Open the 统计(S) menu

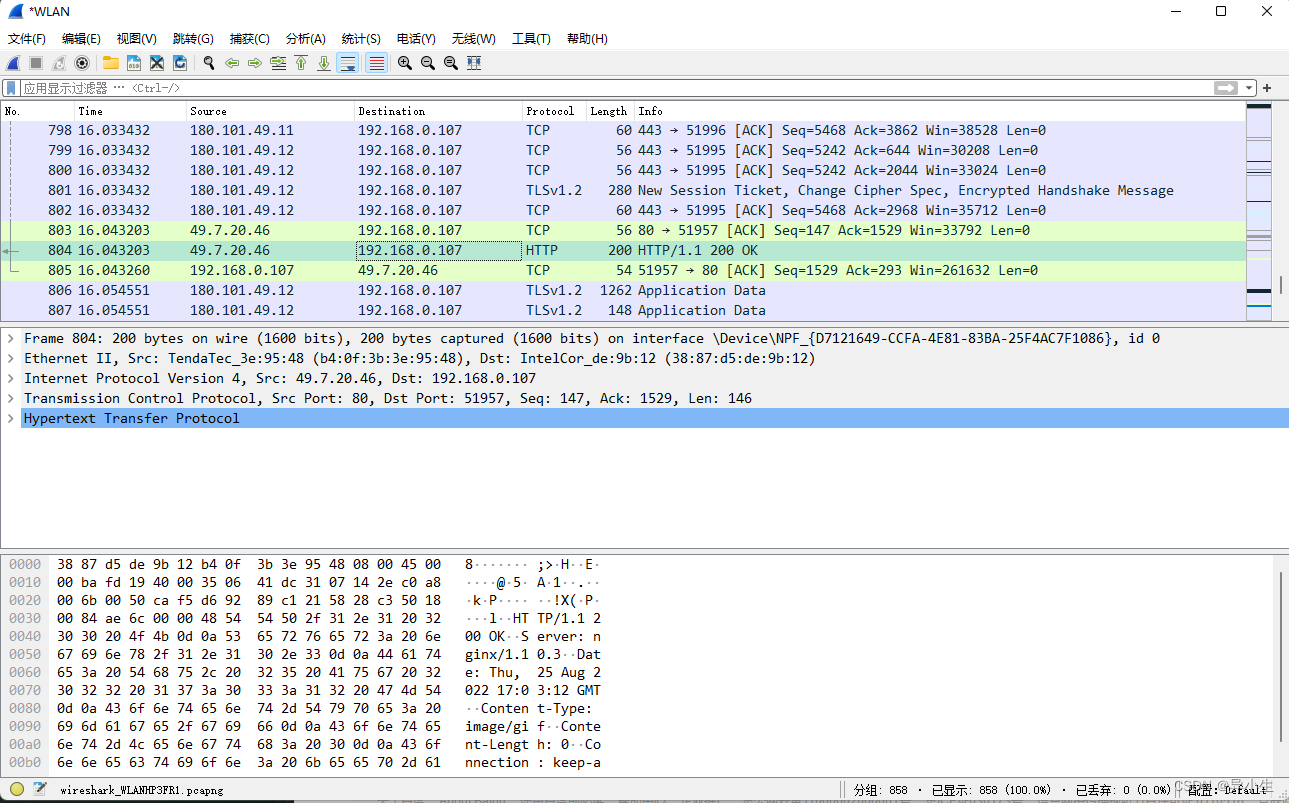361,39
